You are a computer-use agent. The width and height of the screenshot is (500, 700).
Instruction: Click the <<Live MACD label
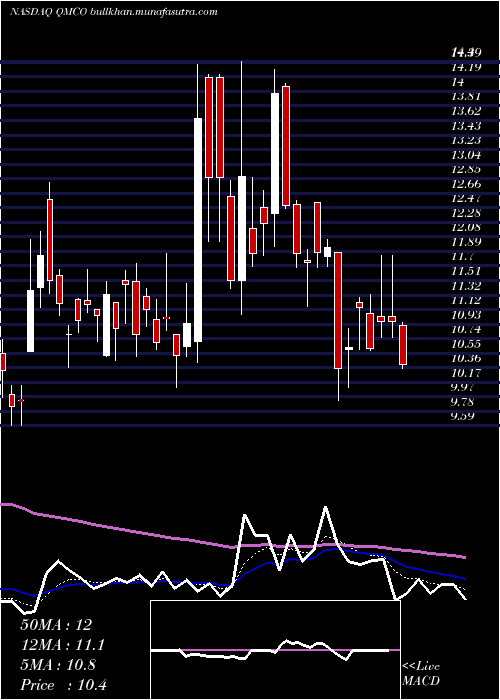coord(421,674)
